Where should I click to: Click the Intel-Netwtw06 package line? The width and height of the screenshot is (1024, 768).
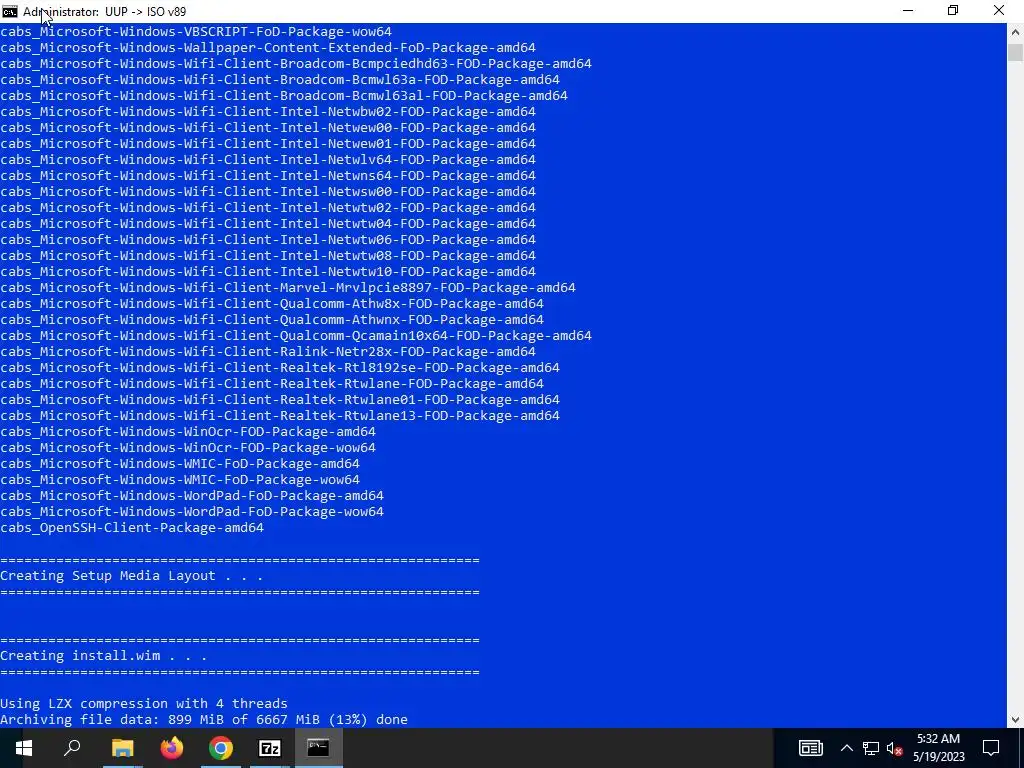pyautogui.click(x=268, y=240)
